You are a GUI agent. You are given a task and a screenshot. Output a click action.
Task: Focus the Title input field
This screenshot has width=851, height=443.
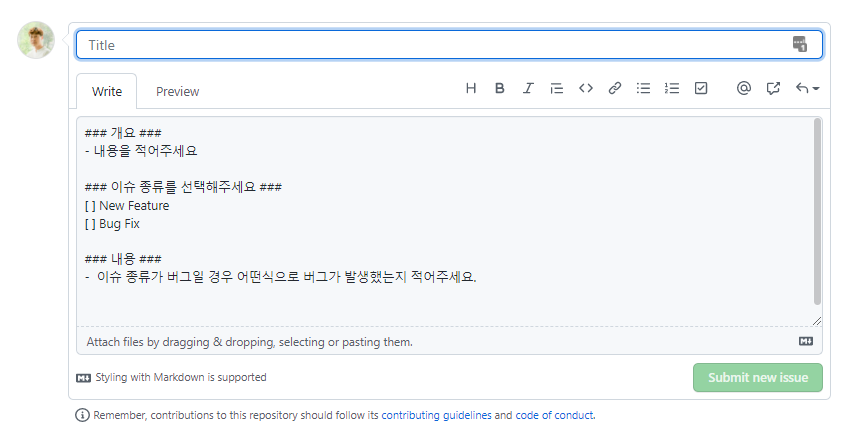pos(435,45)
